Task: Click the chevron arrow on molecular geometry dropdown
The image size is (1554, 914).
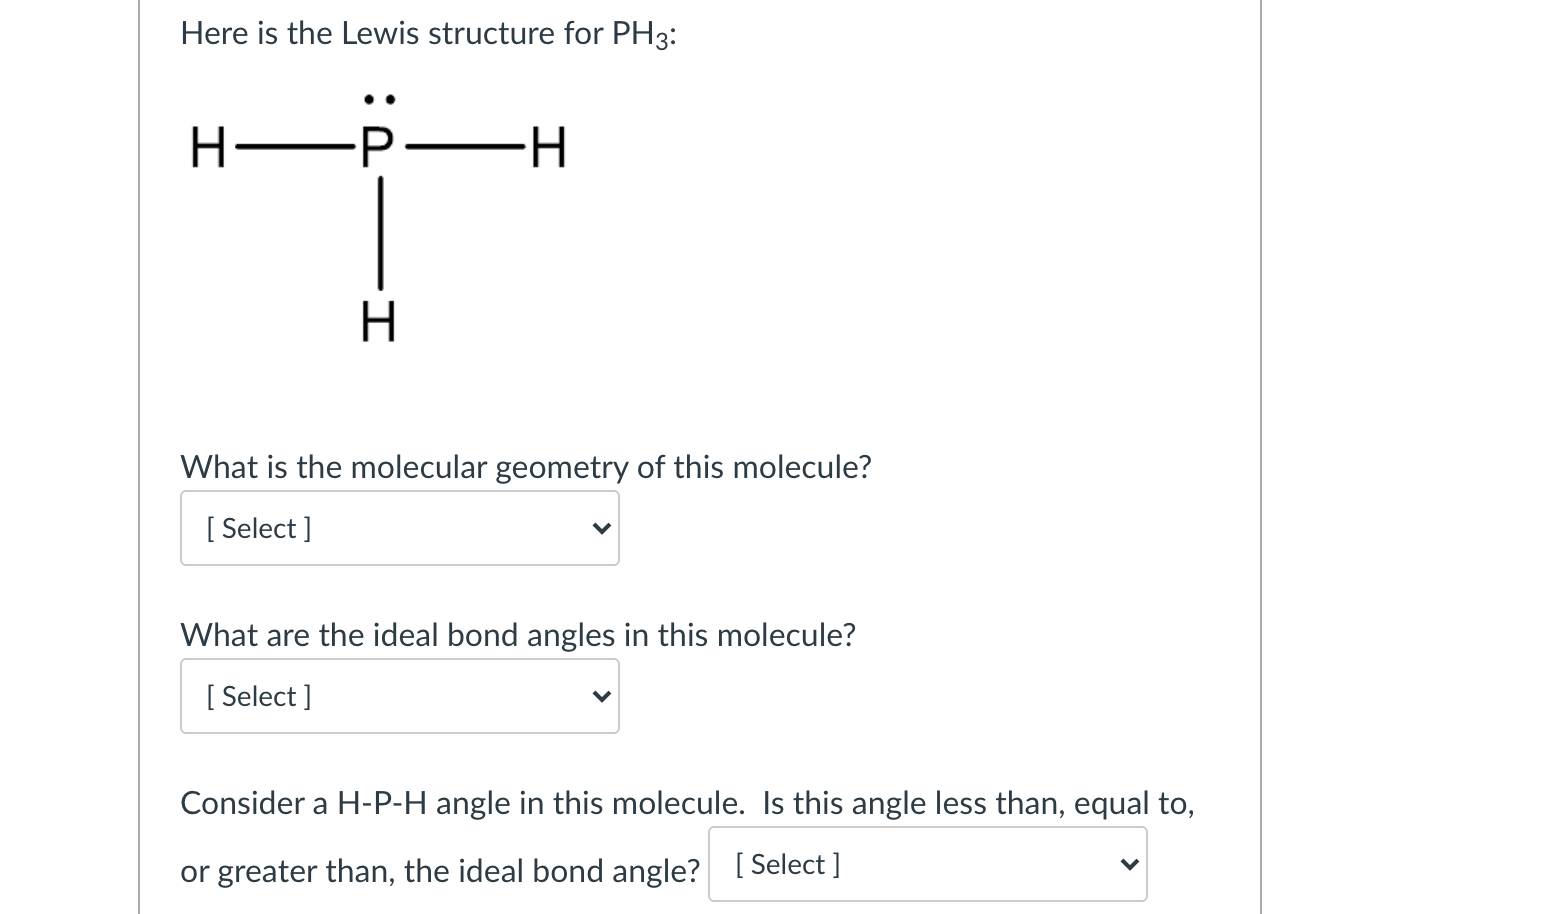Action: click(600, 528)
